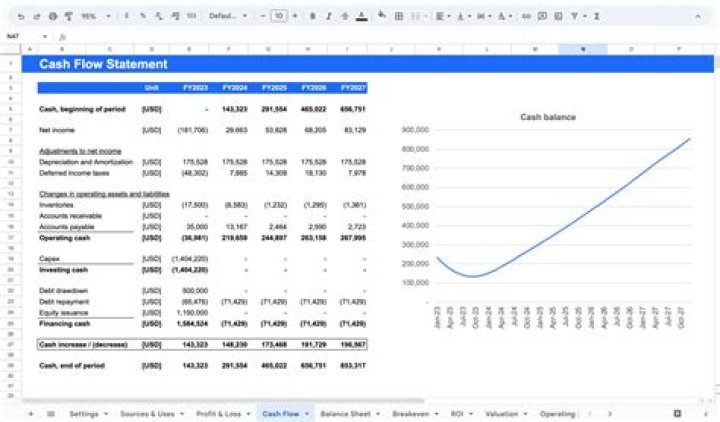Switch to the Breakeven tab
Image resolution: width=720 pixels, height=422 pixels.
click(x=411, y=414)
